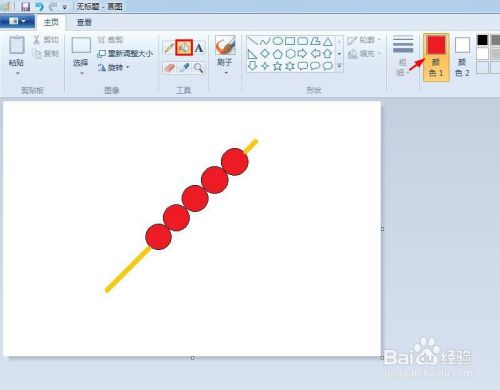Click the 复制 copy button
The height and width of the screenshot is (390, 500).
pyautogui.click(x=46, y=53)
